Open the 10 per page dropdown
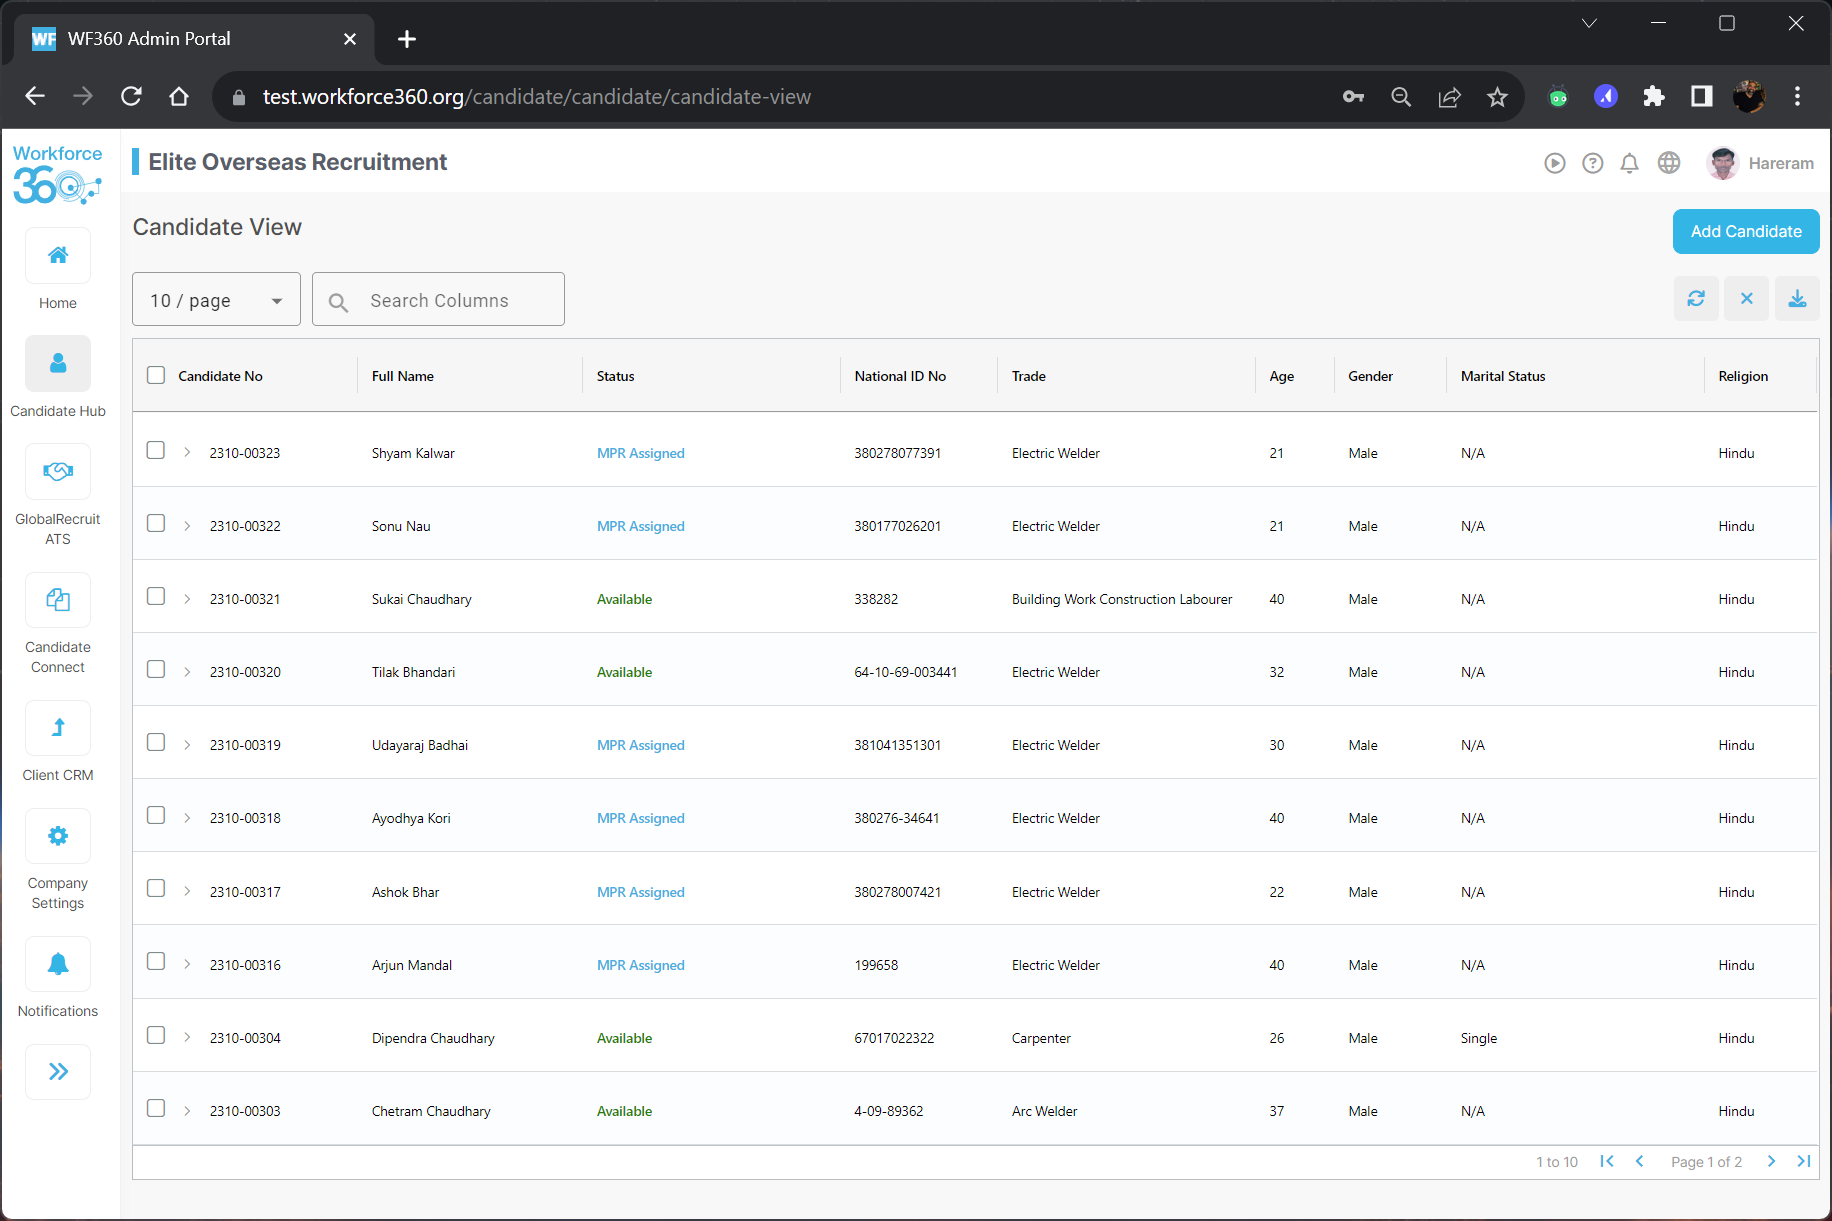1832x1221 pixels. (215, 299)
